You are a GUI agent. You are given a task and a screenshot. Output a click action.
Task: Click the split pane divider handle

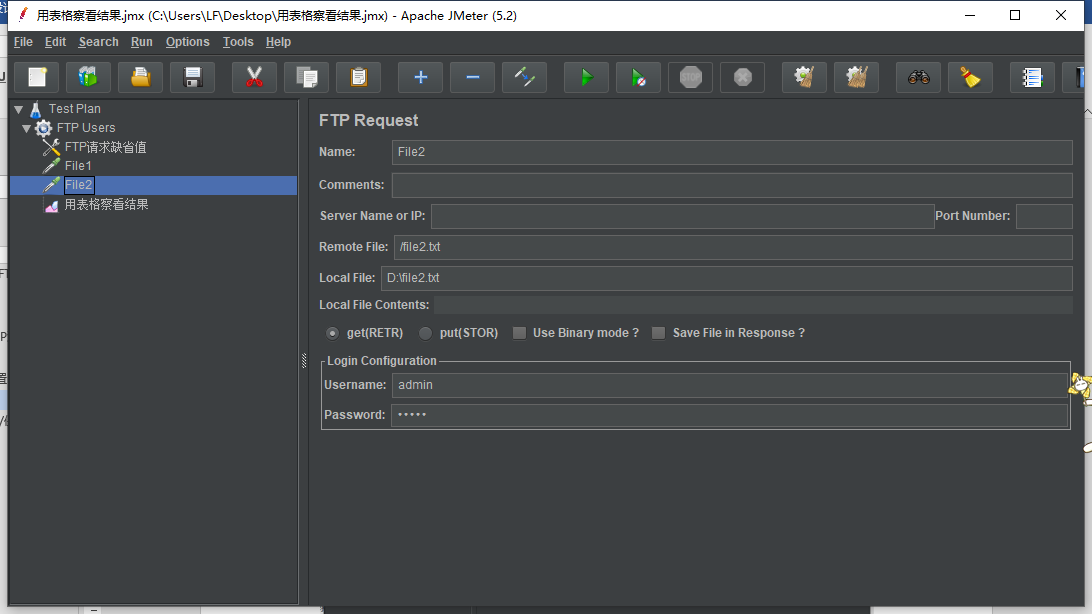304,361
